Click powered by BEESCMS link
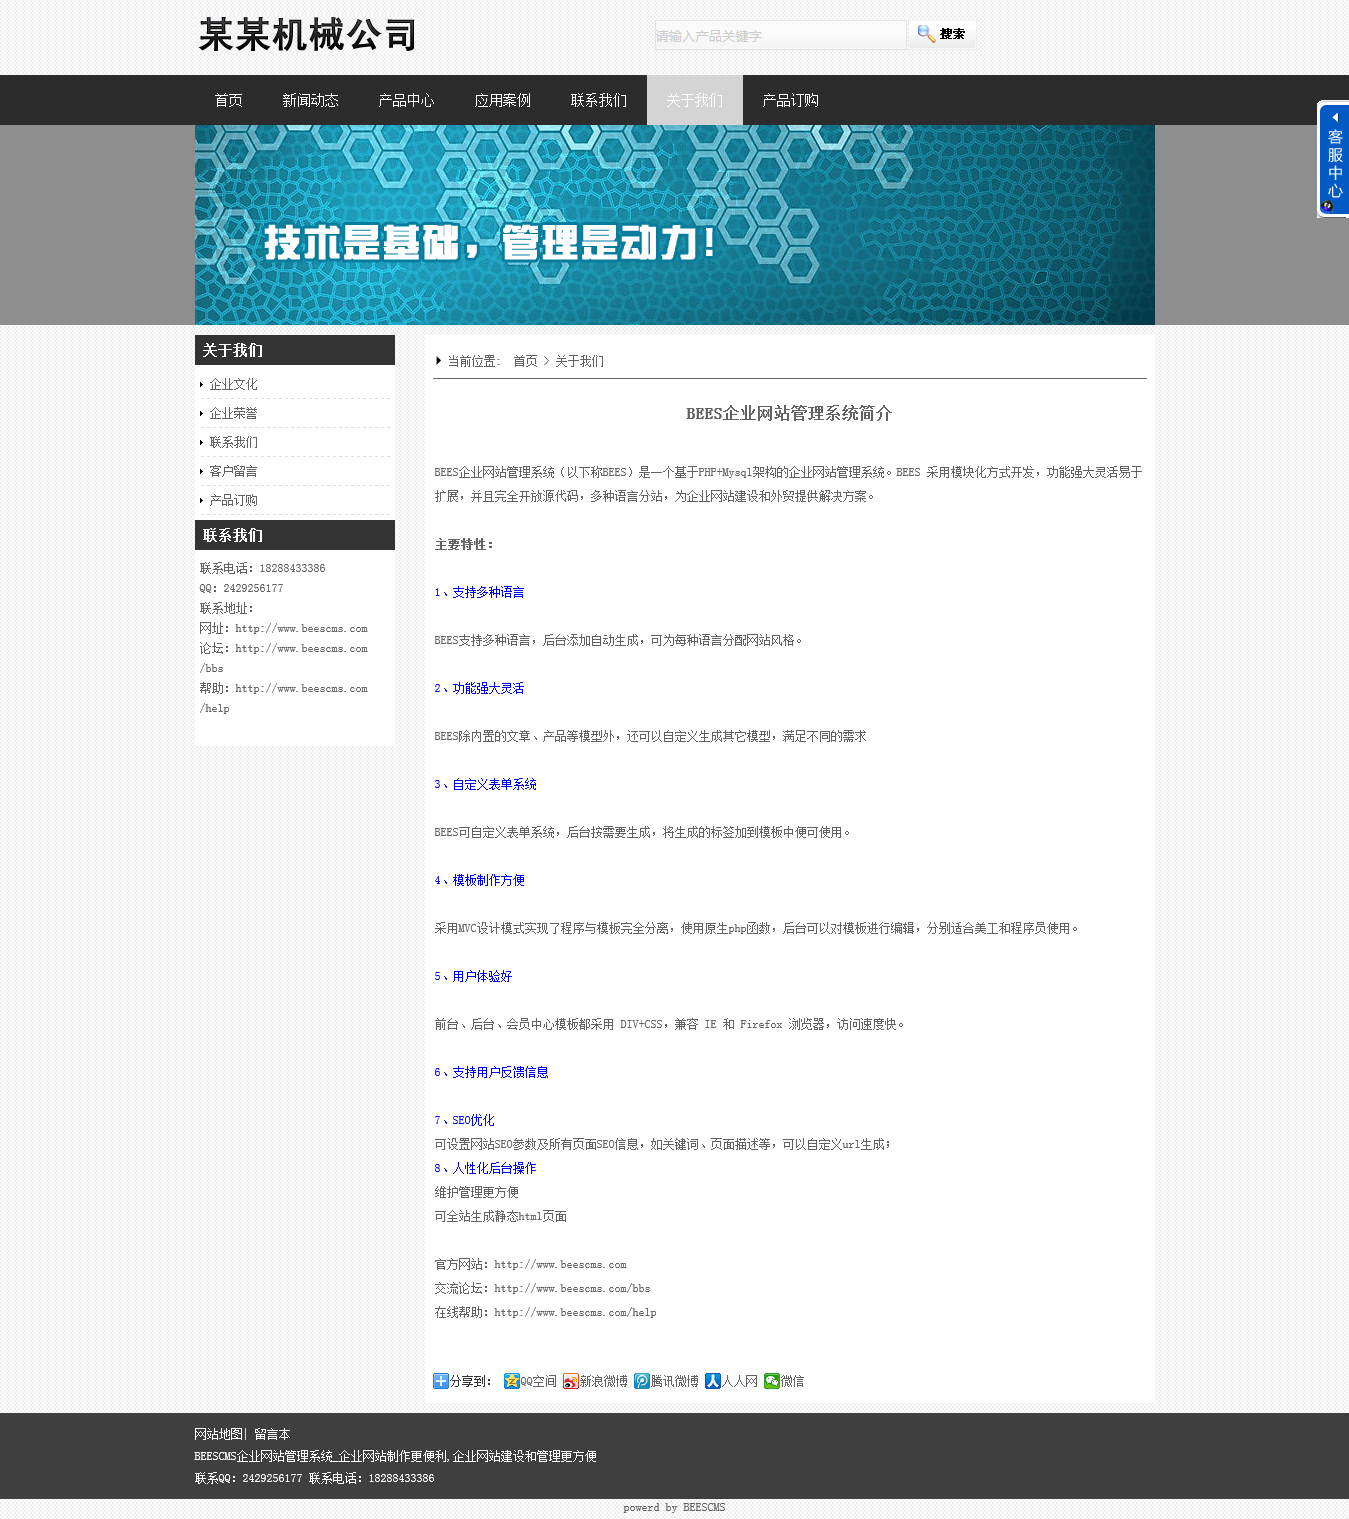This screenshot has width=1349, height=1519. [x=675, y=1508]
